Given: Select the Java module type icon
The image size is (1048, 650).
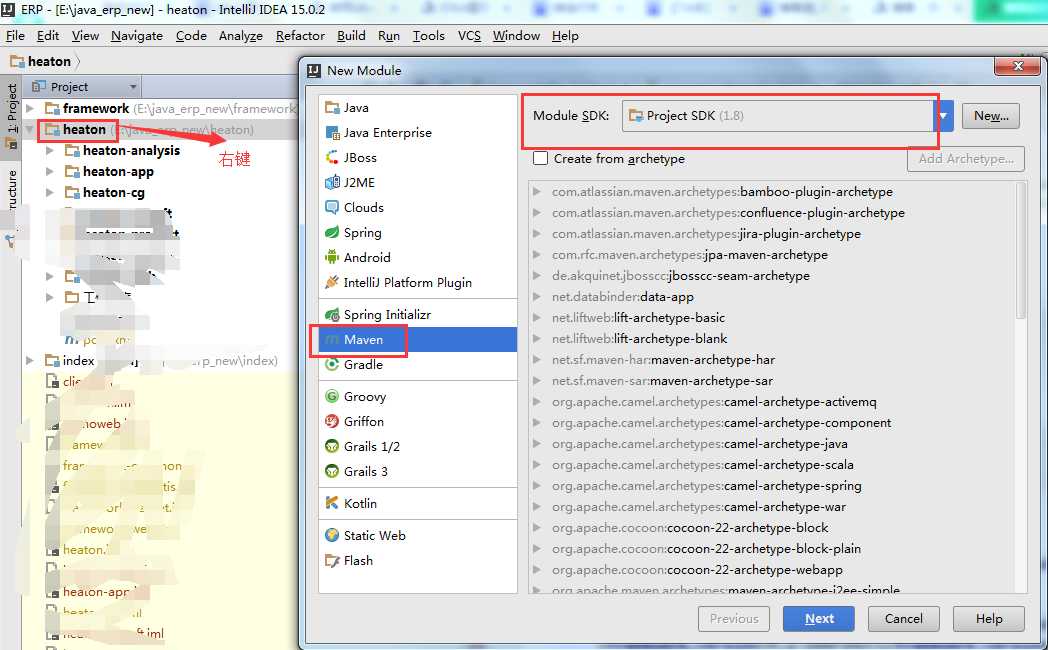Looking at the screenshot, I should pos(332,108).
